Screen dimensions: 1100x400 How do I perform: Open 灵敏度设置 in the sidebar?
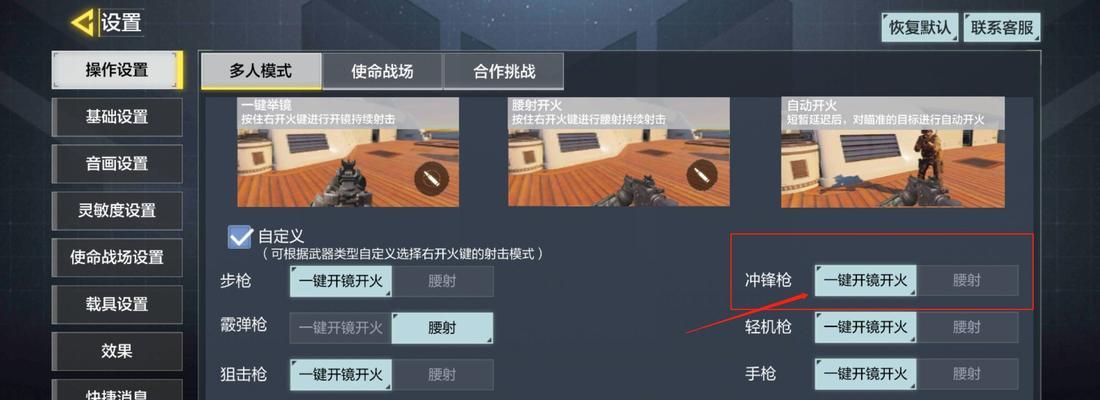pyautogui.click(x=116, y=211)
